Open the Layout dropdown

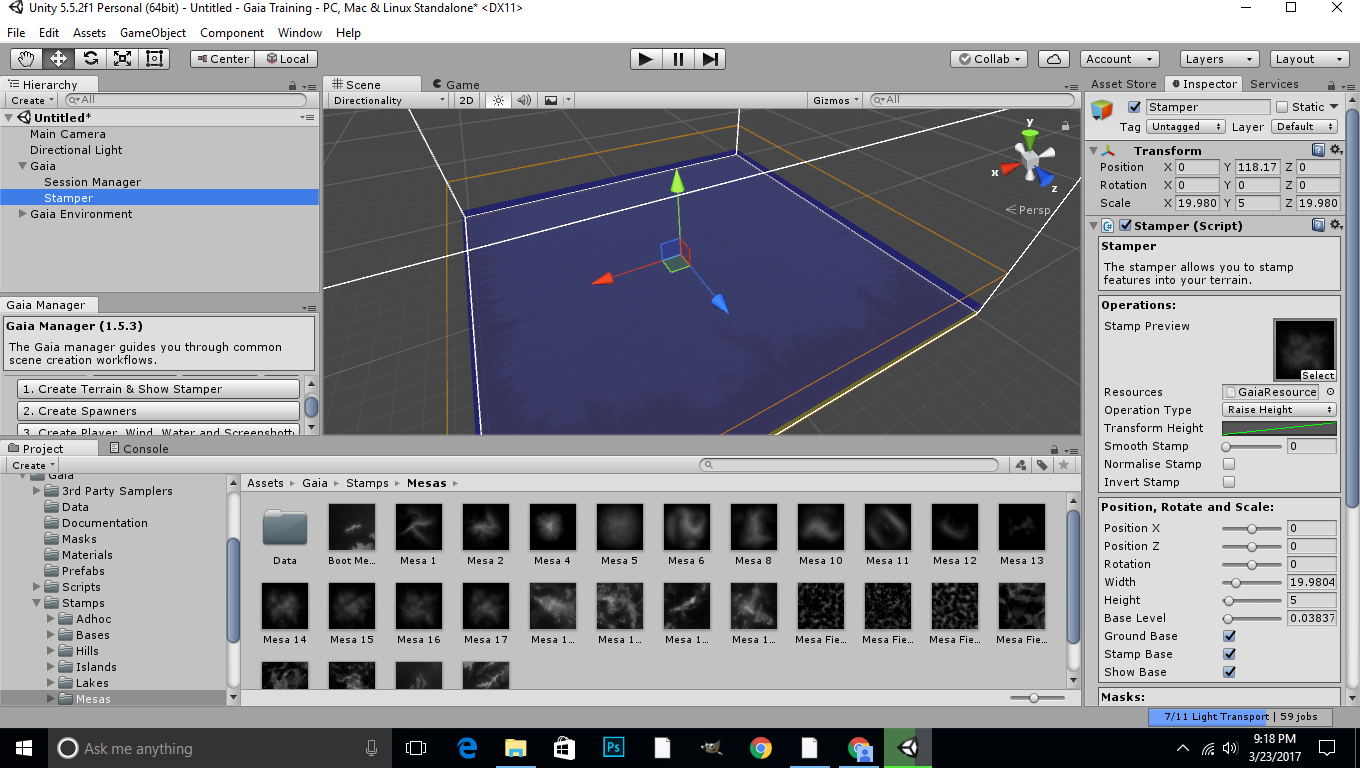[1308, 59]
